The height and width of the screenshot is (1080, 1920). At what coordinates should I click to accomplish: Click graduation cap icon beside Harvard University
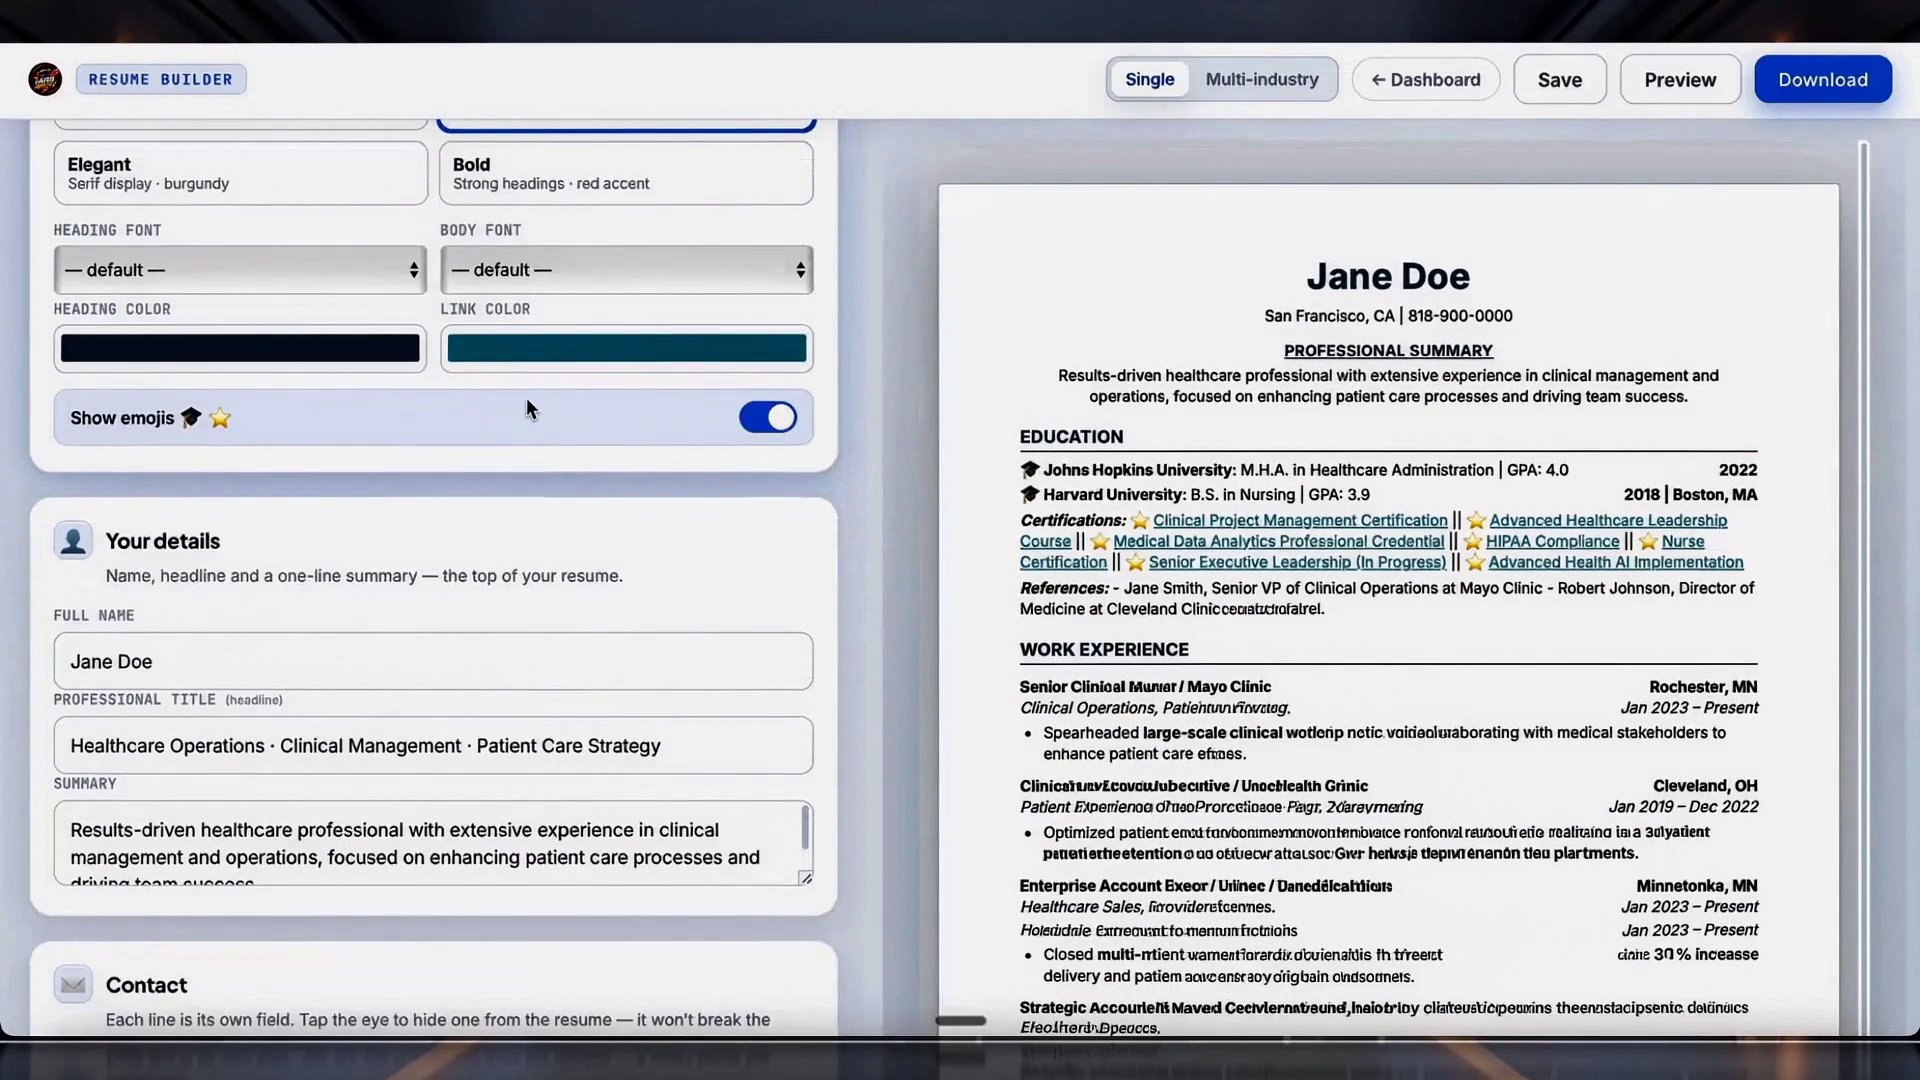tap(1029, 494)
